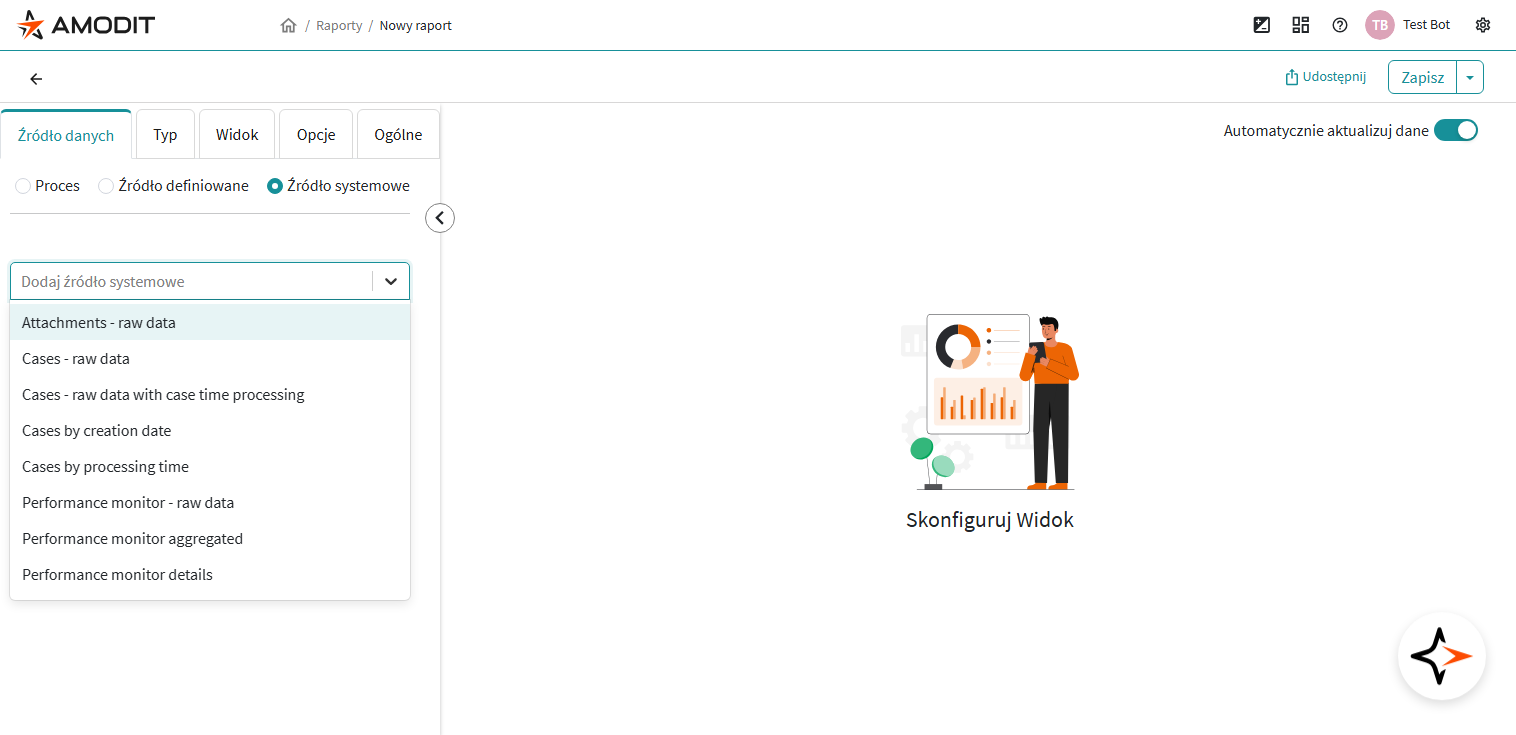The image size is (1516, 735).
Task: Click the Dodaj źródło systemowe input field
Action: (x=190, y=282)
